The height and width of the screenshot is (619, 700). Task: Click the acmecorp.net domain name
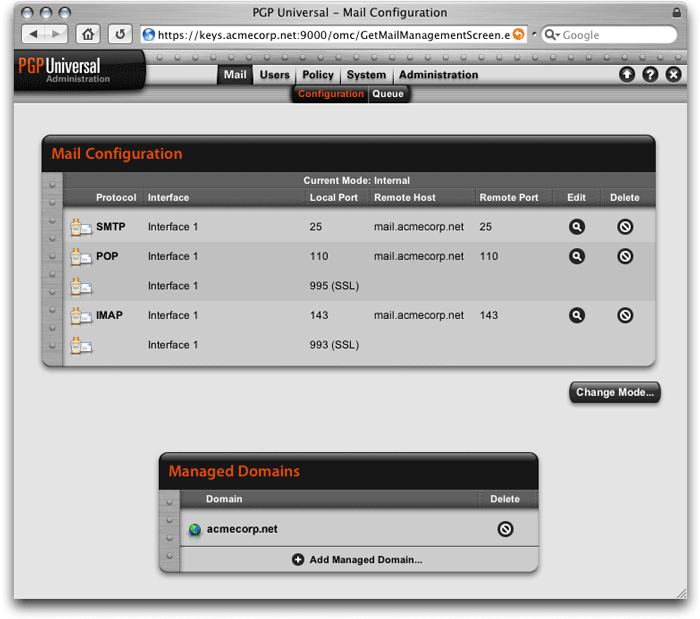pos(242,529)
